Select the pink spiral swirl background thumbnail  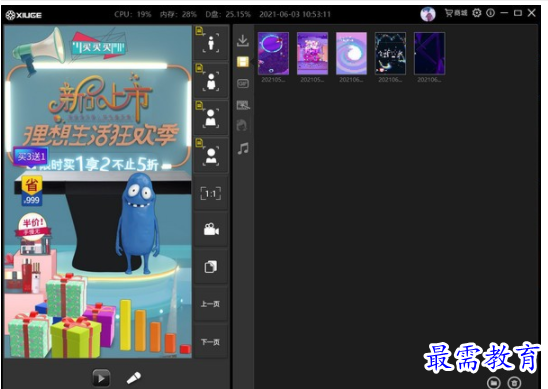pyautogui.click(x=351, y=53)
